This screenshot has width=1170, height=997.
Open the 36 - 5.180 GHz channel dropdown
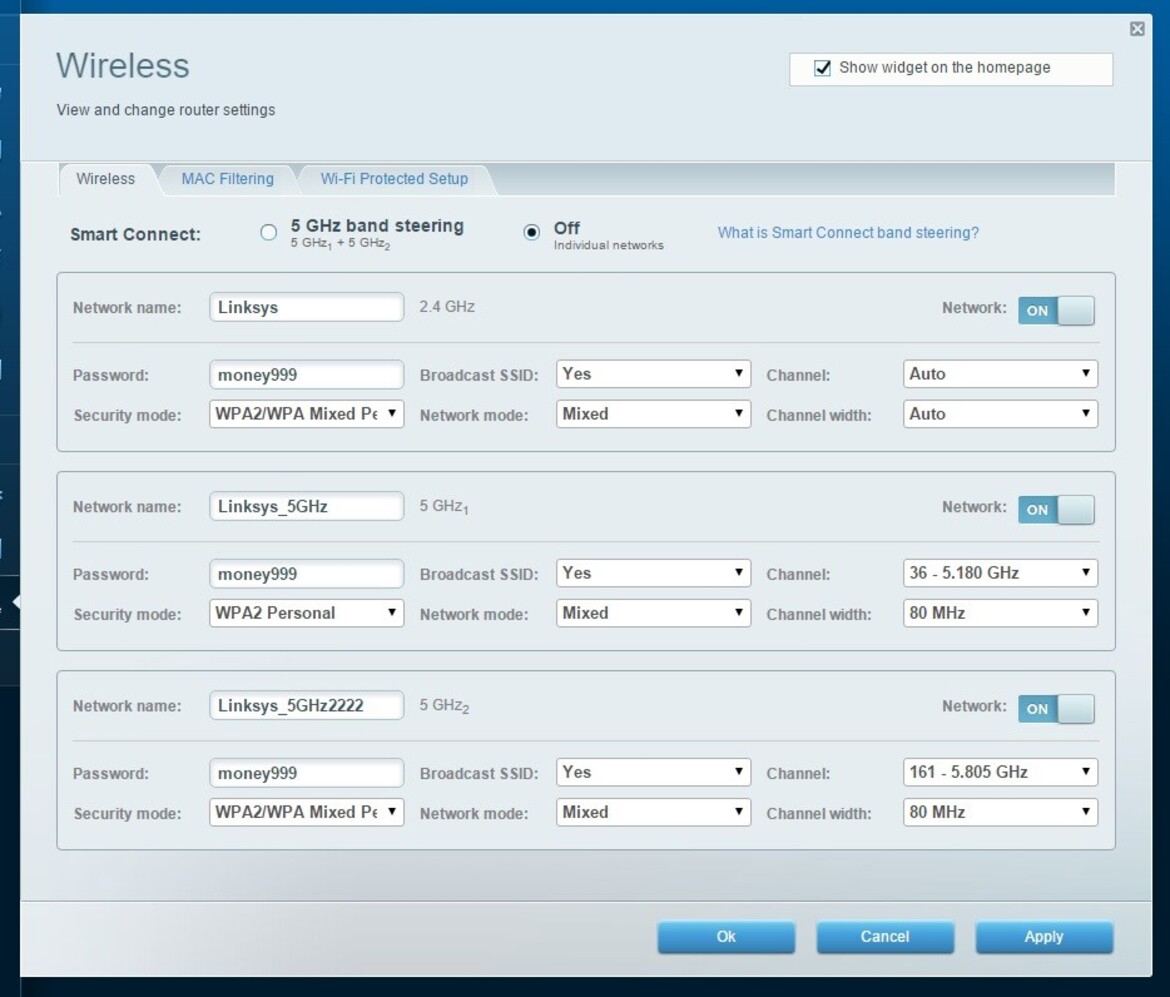(1000, 573)
